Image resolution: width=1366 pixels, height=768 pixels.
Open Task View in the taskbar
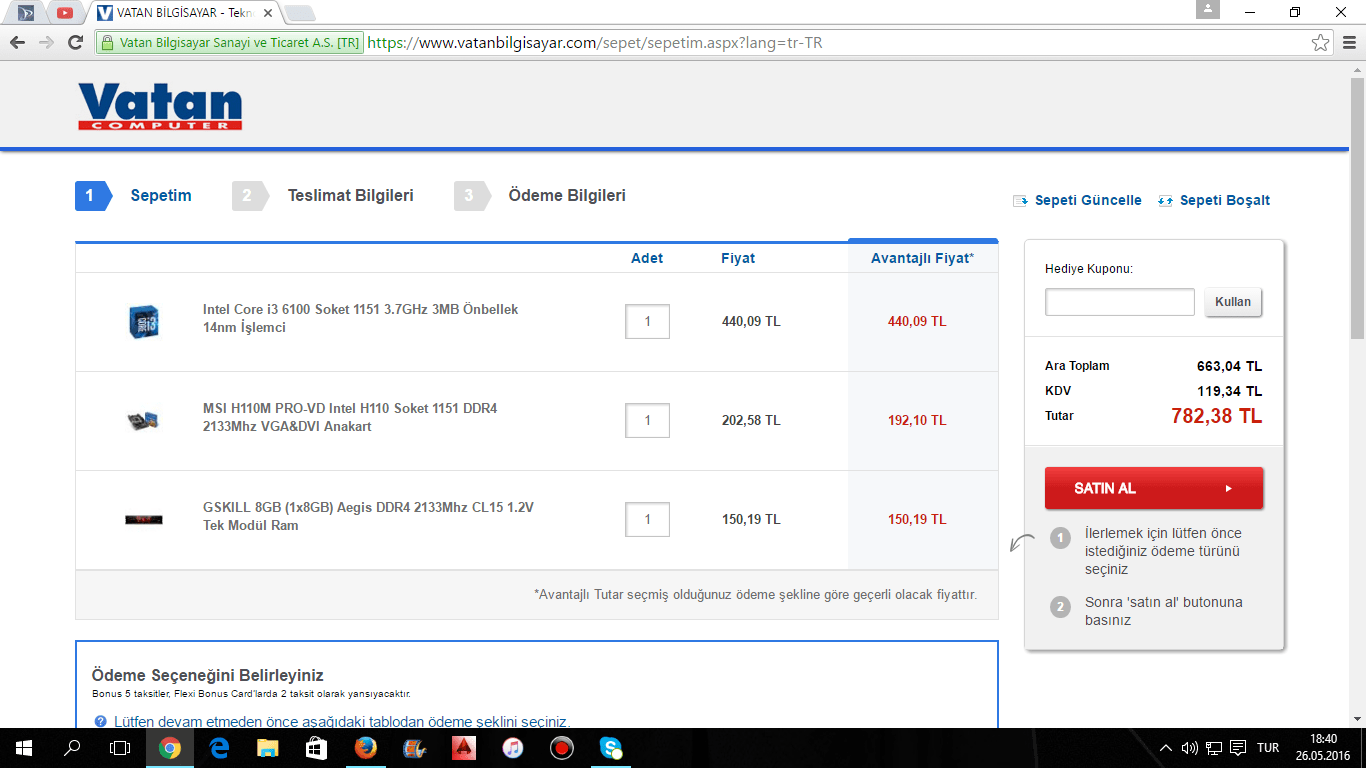coord(120,748)
